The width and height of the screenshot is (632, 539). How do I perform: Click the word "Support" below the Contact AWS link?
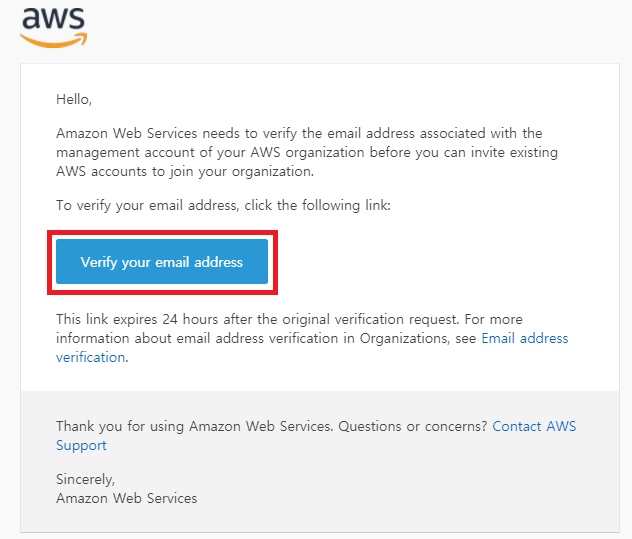pyautogui.click(x=81, y=445)
